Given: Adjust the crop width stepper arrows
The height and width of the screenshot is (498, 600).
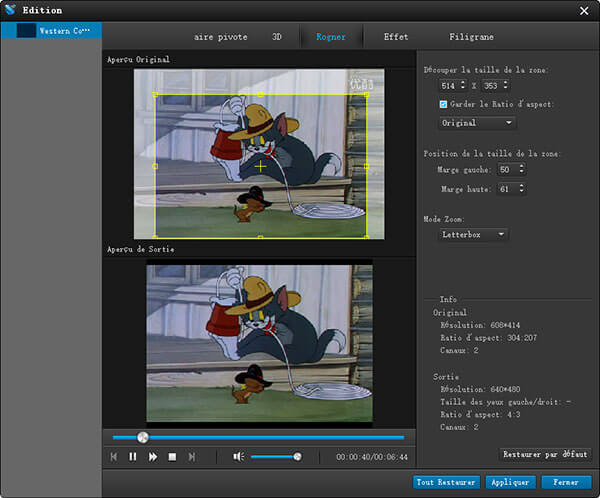Looking at the screenshot, I should click(x=463, y=85).
